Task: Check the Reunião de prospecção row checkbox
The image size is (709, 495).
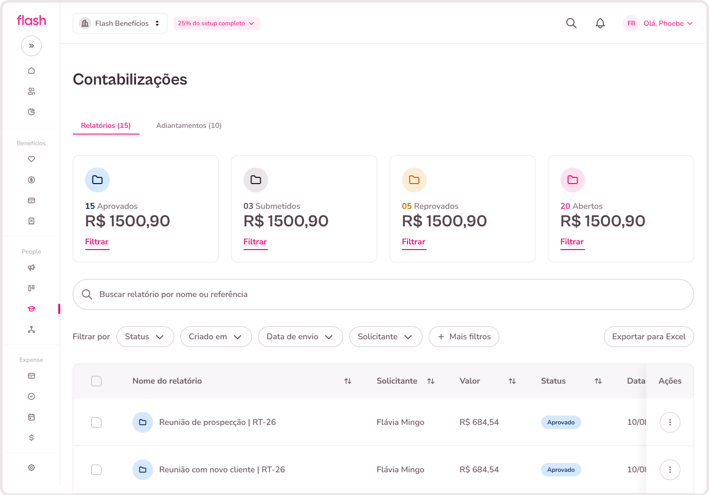Action: coord(96,422)
